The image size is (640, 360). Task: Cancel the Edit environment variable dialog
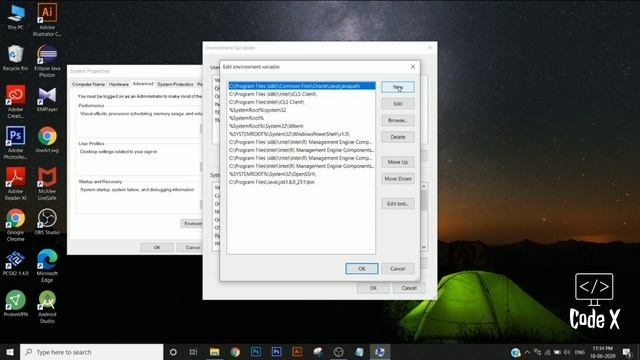pyautogui.click(x=398, y=269)
